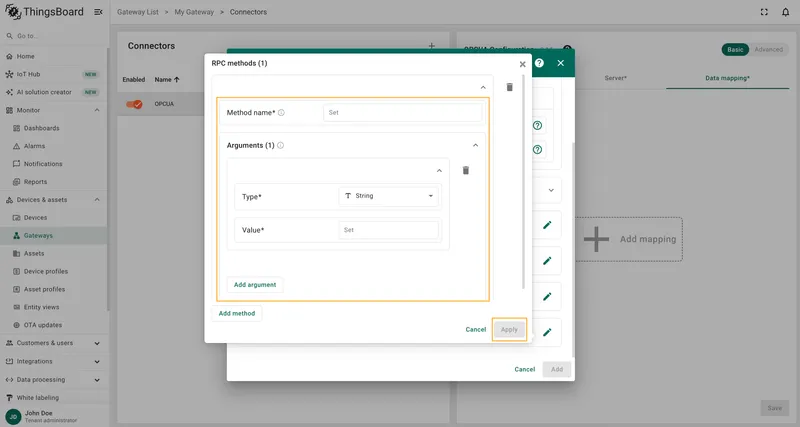800x427 pixels.
Task: Collapse the sidebar menu toggle icon
Action: pos(98,12)
